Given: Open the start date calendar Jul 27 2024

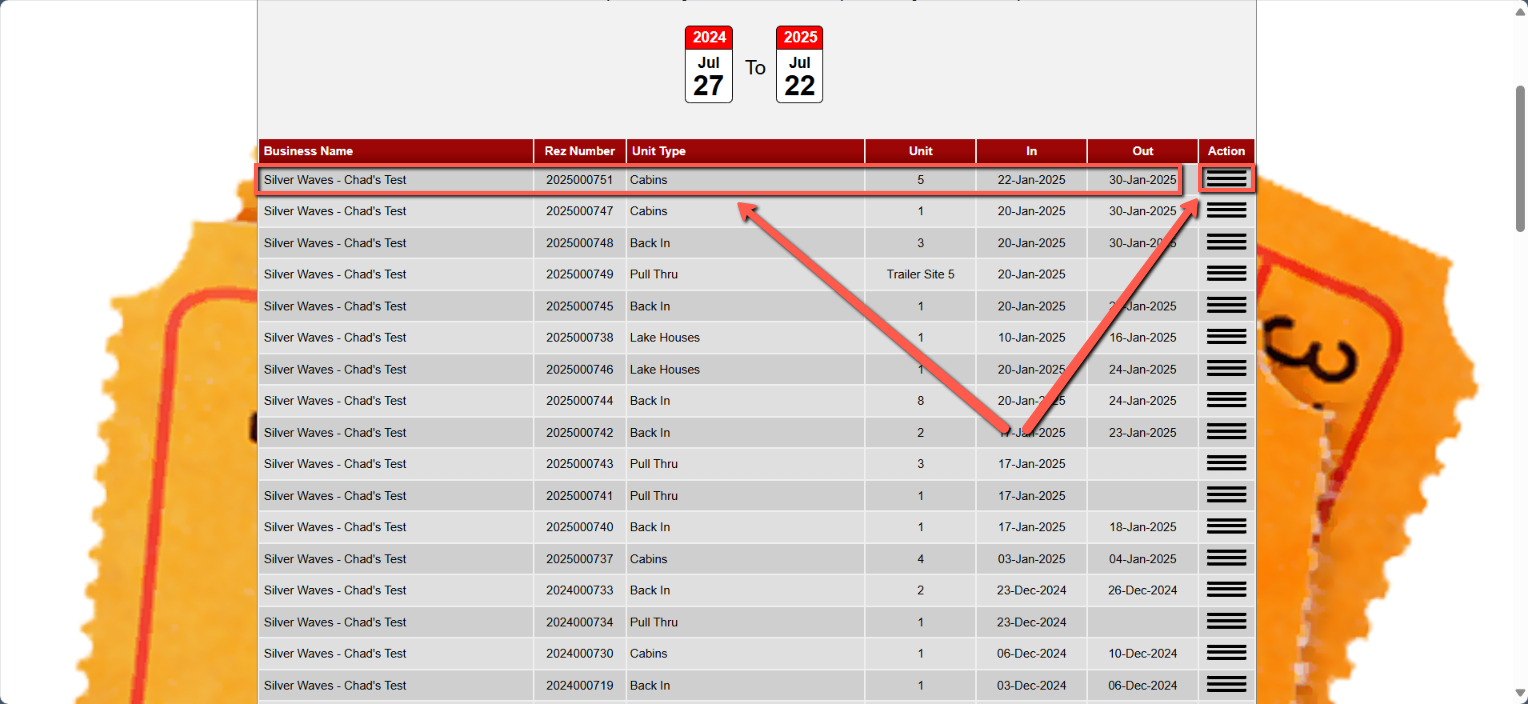Looking at the screenshot, I should coord(709,64).
